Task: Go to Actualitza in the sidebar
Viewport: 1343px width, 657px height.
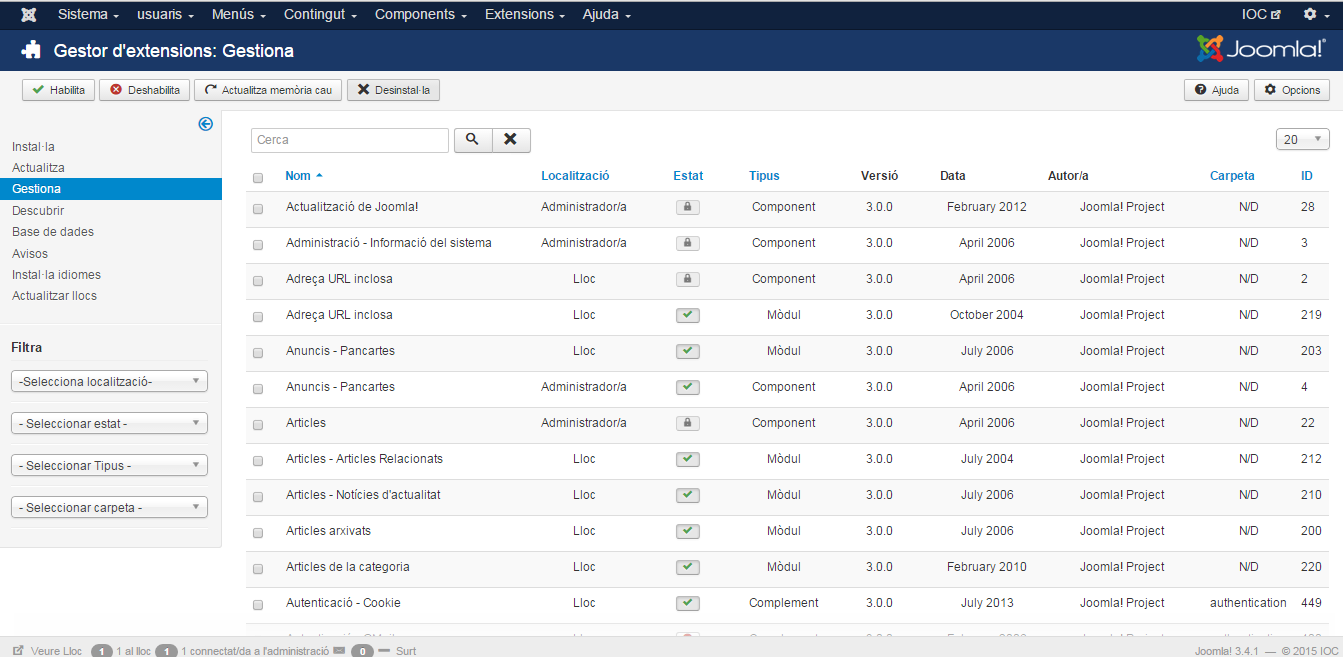Action: pyautogui.click(x=38, y=168)
